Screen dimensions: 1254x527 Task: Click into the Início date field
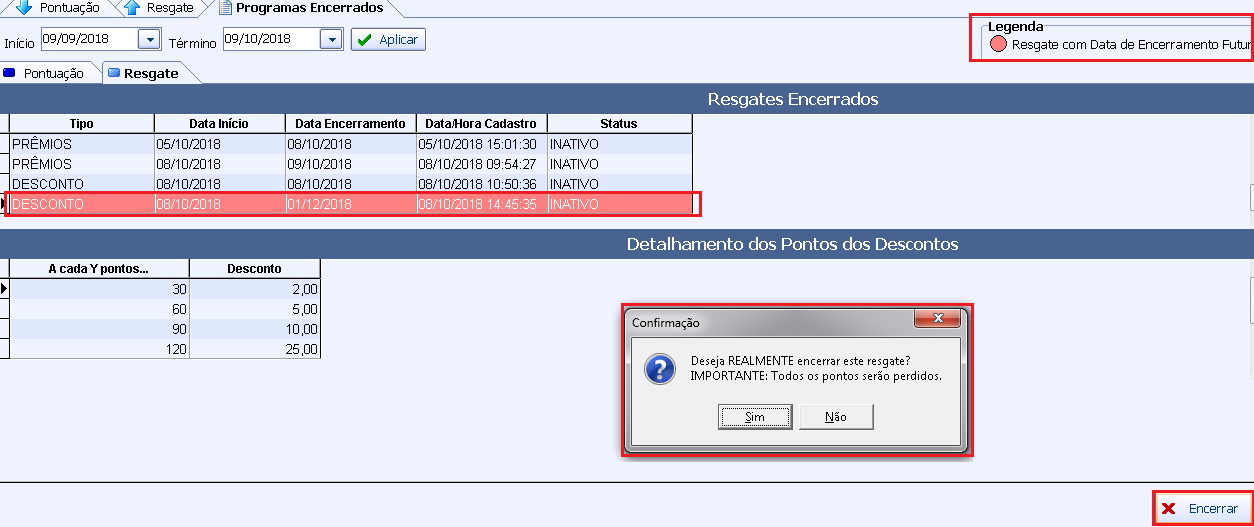click(x=87, y=39)
